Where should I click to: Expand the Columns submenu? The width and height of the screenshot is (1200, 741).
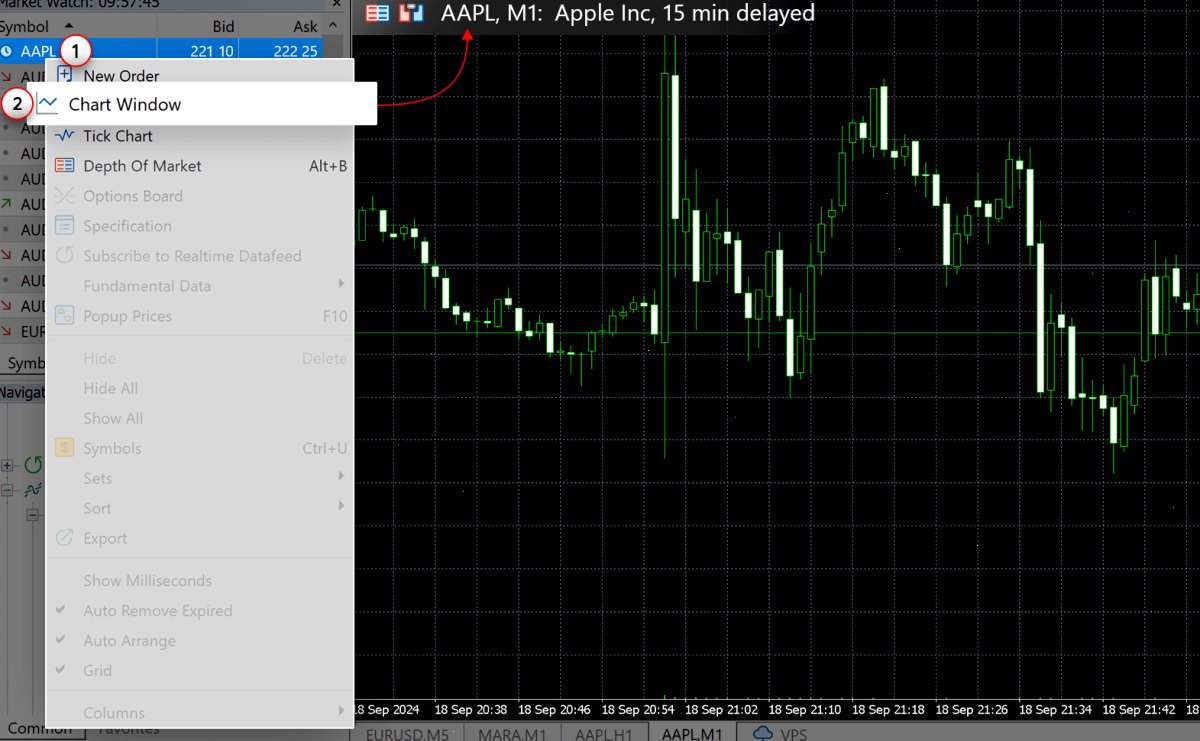coord(200,713)
